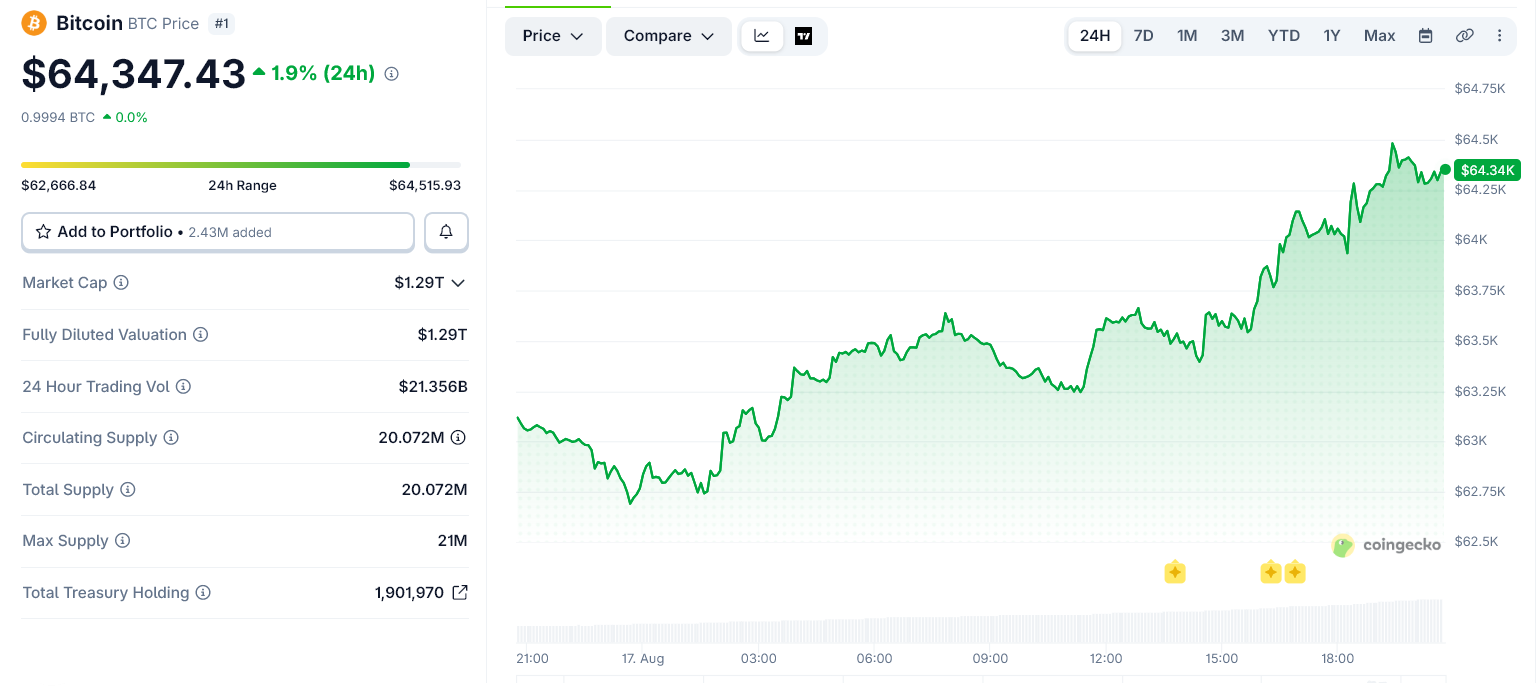Open the external link icon beside 1,901,970
The width and height of the screenshot is (1536, 687).
click(x=460, y=593)
